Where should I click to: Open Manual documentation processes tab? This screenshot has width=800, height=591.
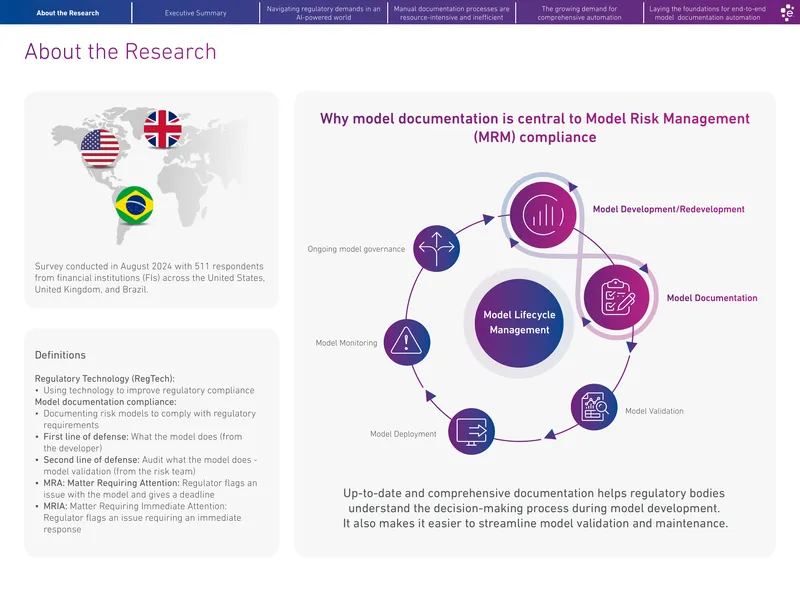tap(452, 13)
